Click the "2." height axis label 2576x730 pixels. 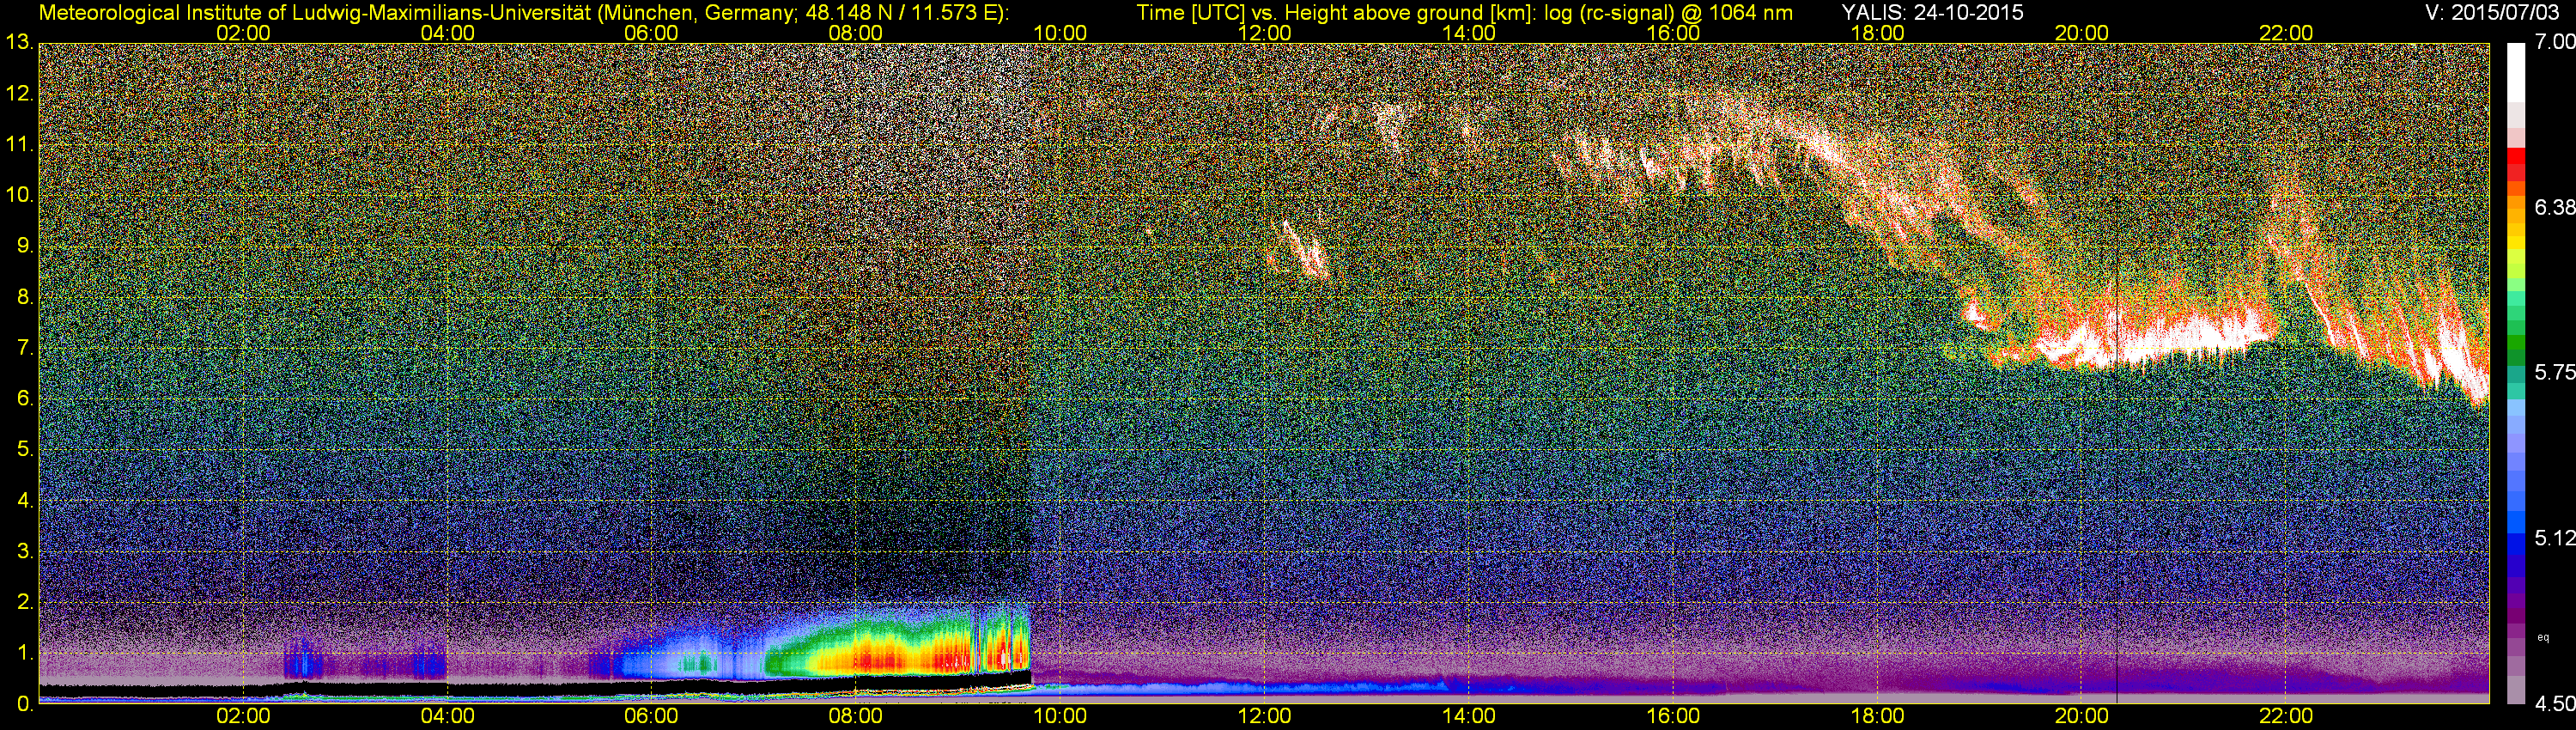coord(25,602)
